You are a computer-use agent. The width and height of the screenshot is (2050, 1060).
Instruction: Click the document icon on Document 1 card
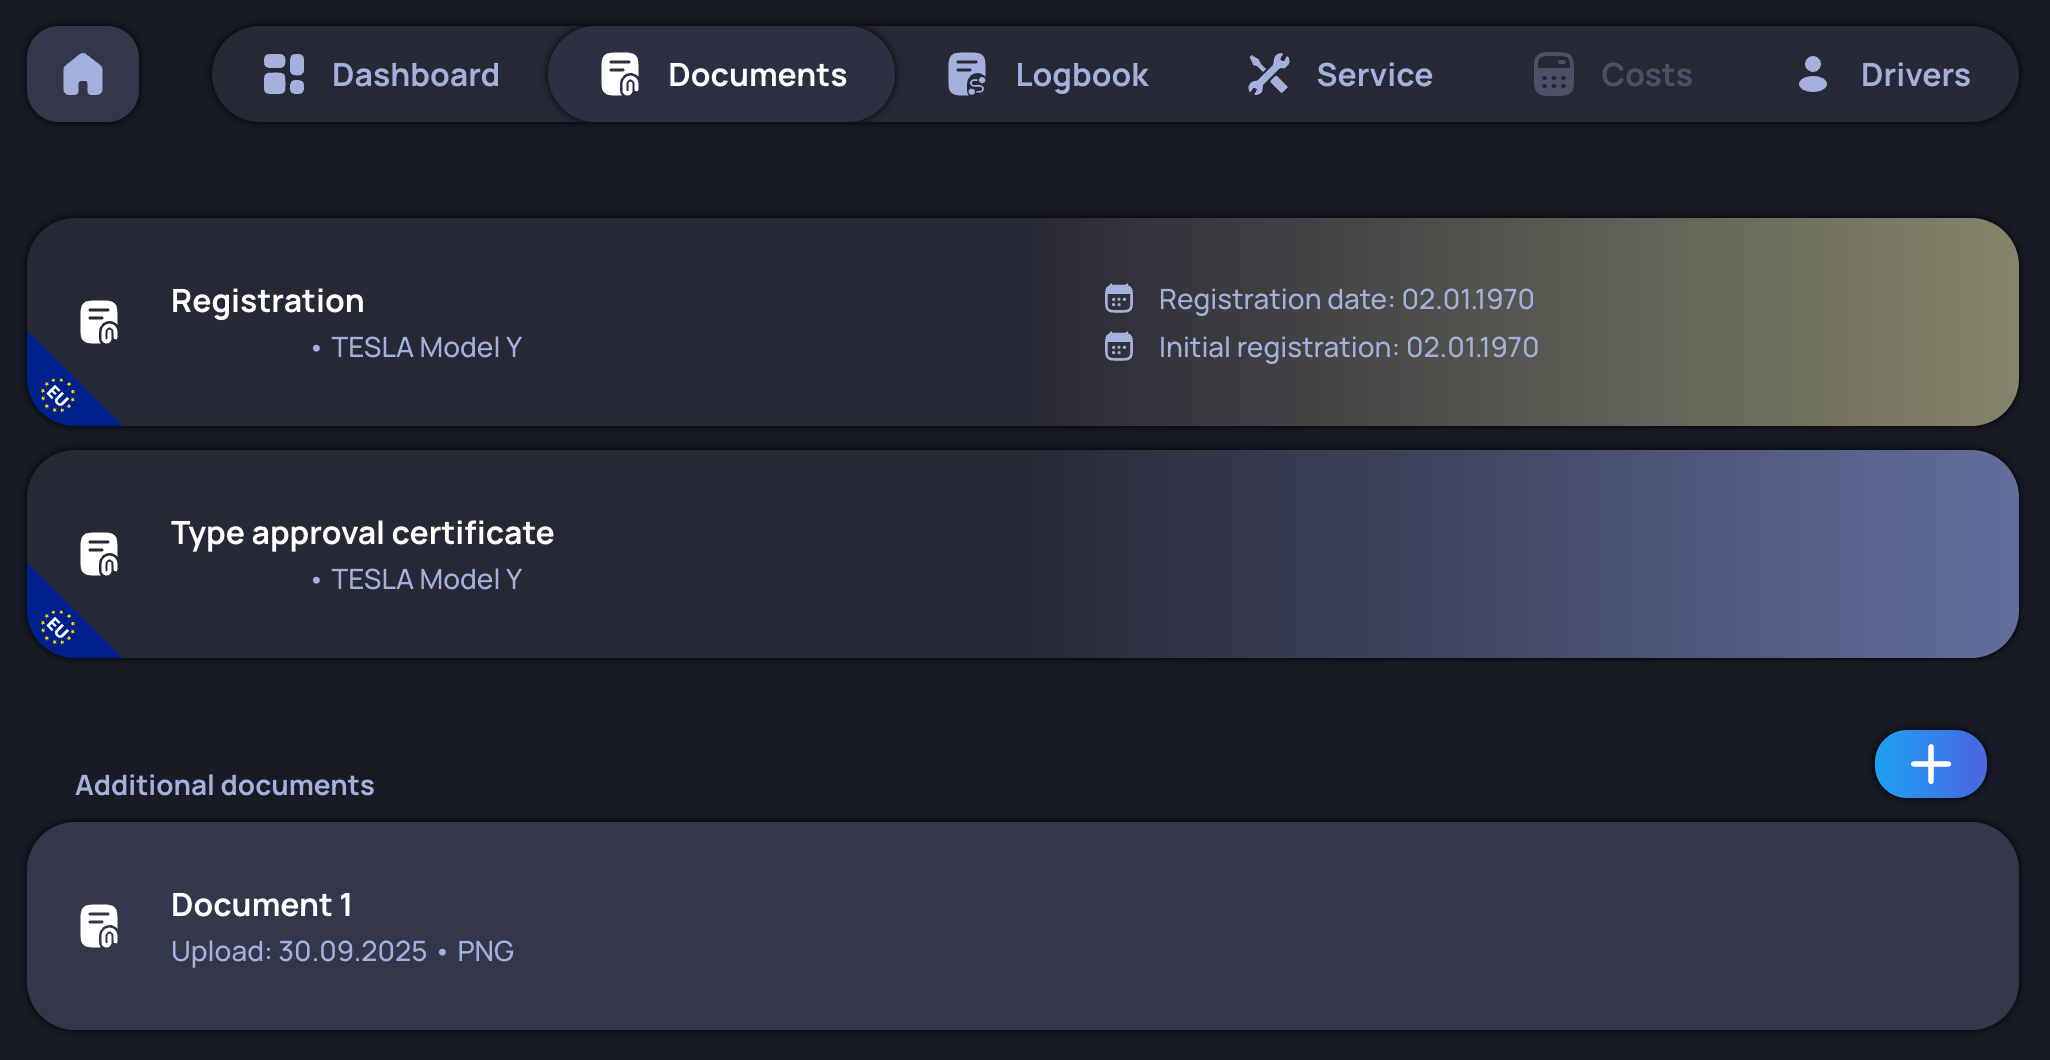97,925
